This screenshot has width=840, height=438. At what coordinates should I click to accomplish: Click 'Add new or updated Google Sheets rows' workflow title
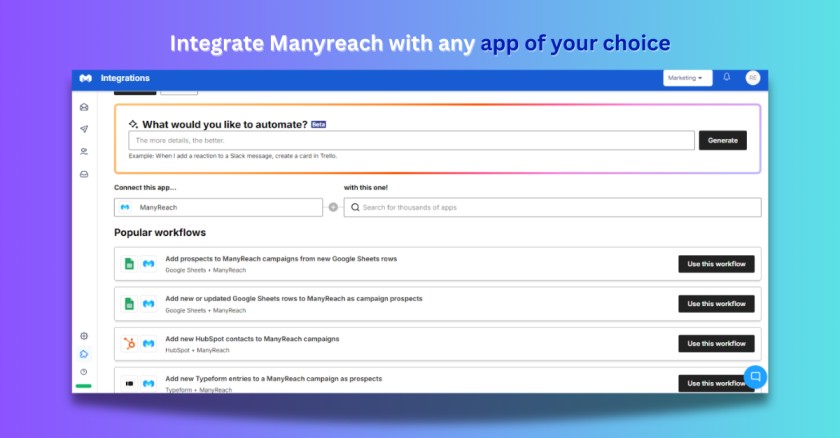[x=294, y=299]
